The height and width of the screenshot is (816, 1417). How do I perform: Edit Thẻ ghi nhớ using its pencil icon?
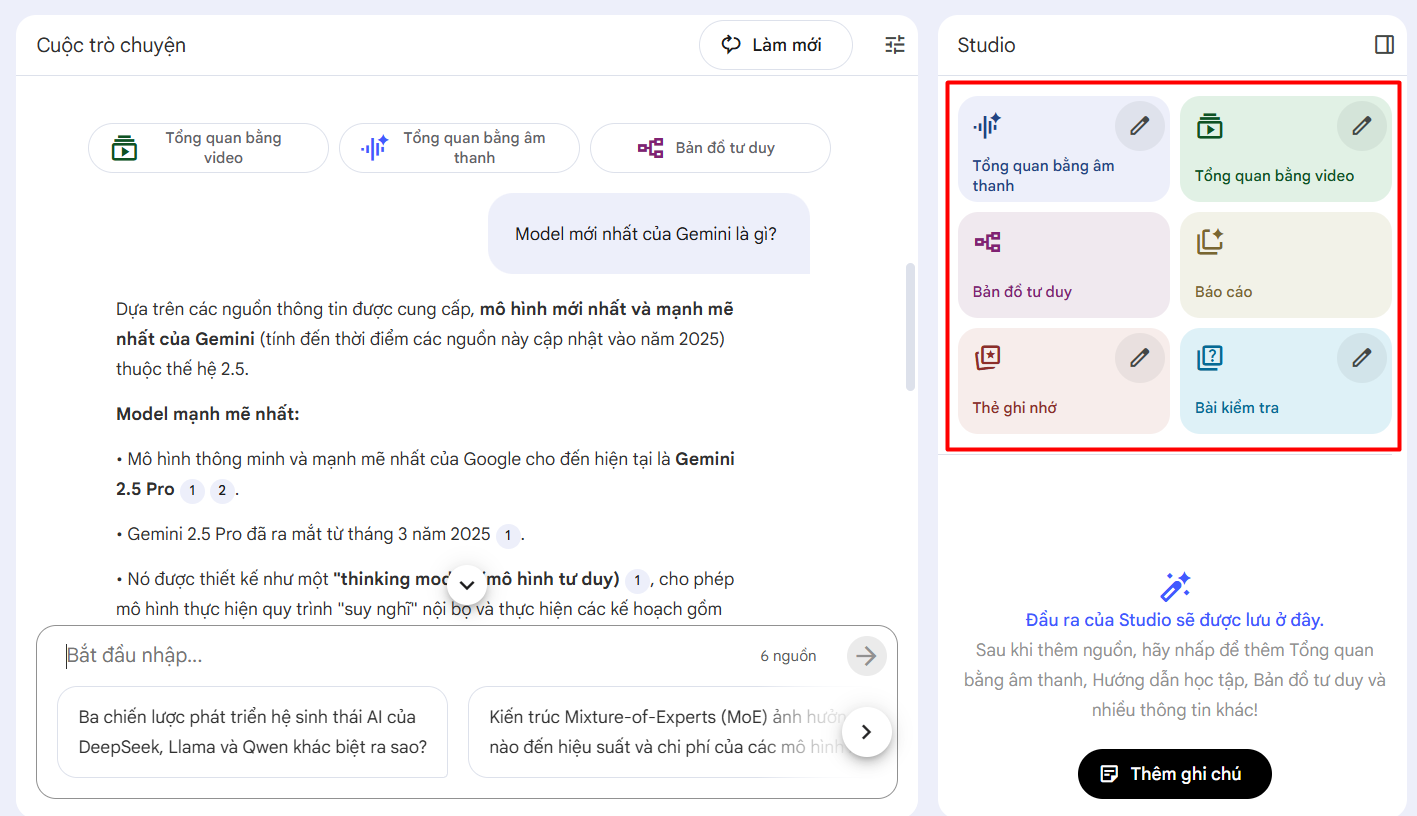click(1139, 357)
